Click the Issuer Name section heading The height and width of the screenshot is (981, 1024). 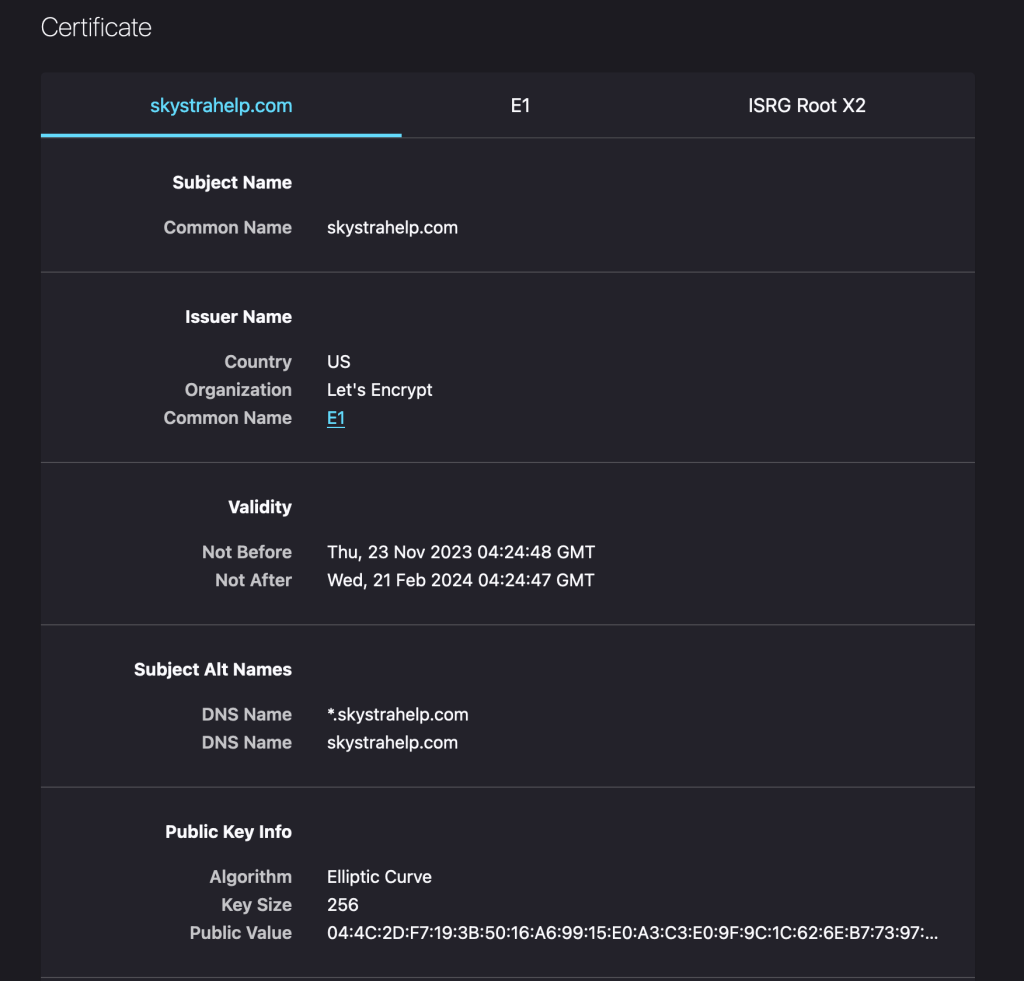pyautogui.click(x=238, y=317)
